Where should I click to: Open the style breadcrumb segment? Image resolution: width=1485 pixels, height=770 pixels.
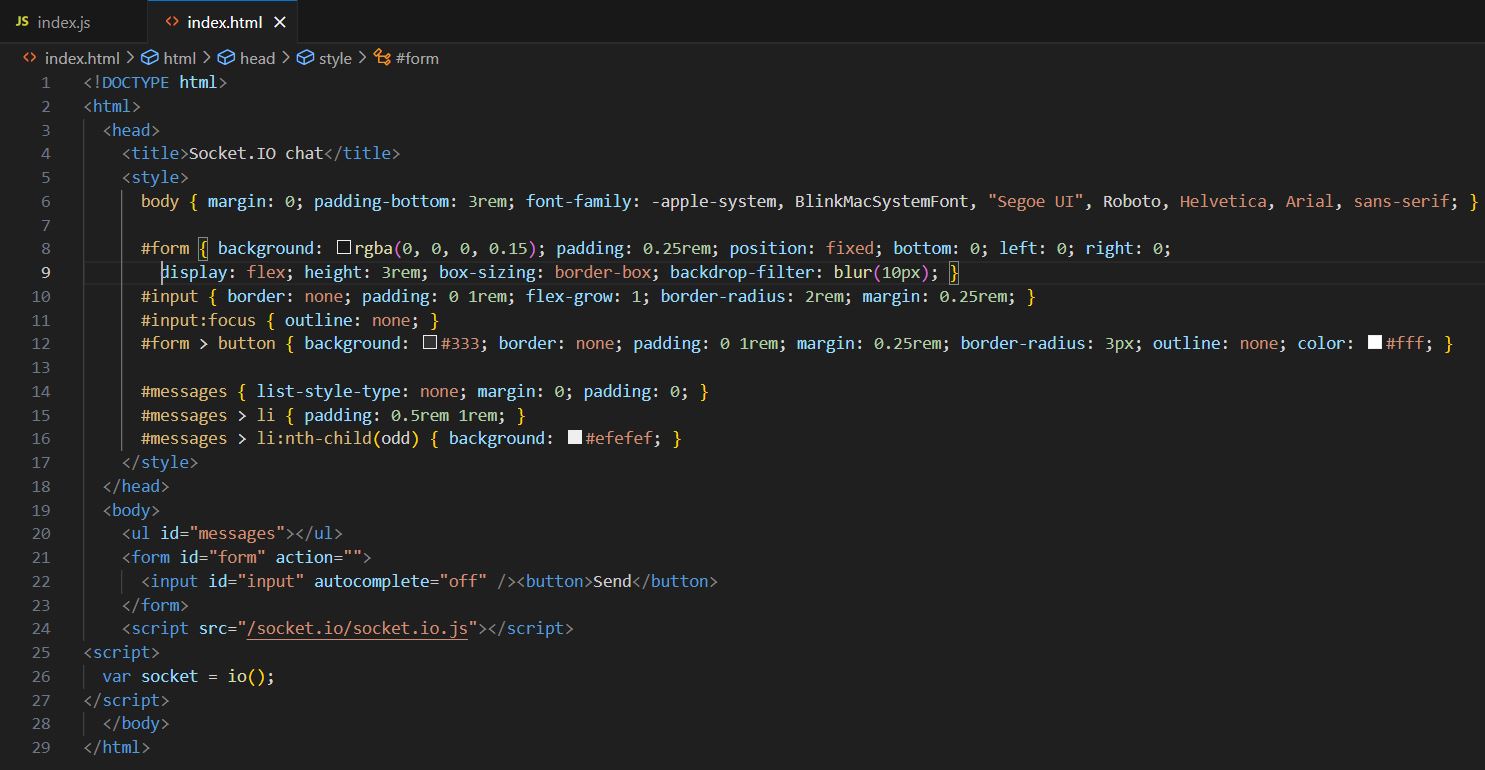point(335,58)
